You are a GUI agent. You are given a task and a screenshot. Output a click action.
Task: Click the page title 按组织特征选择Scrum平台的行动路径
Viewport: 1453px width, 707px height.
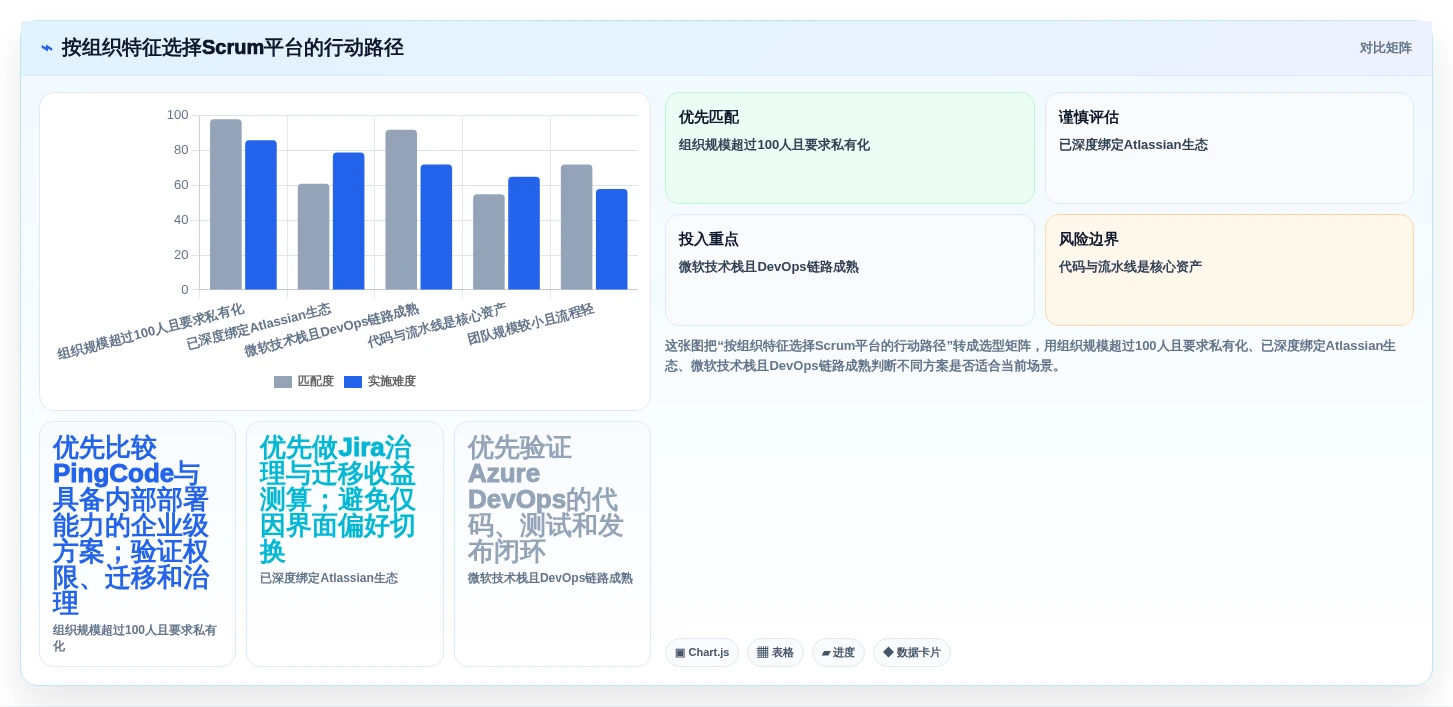[x=233, y=48]
